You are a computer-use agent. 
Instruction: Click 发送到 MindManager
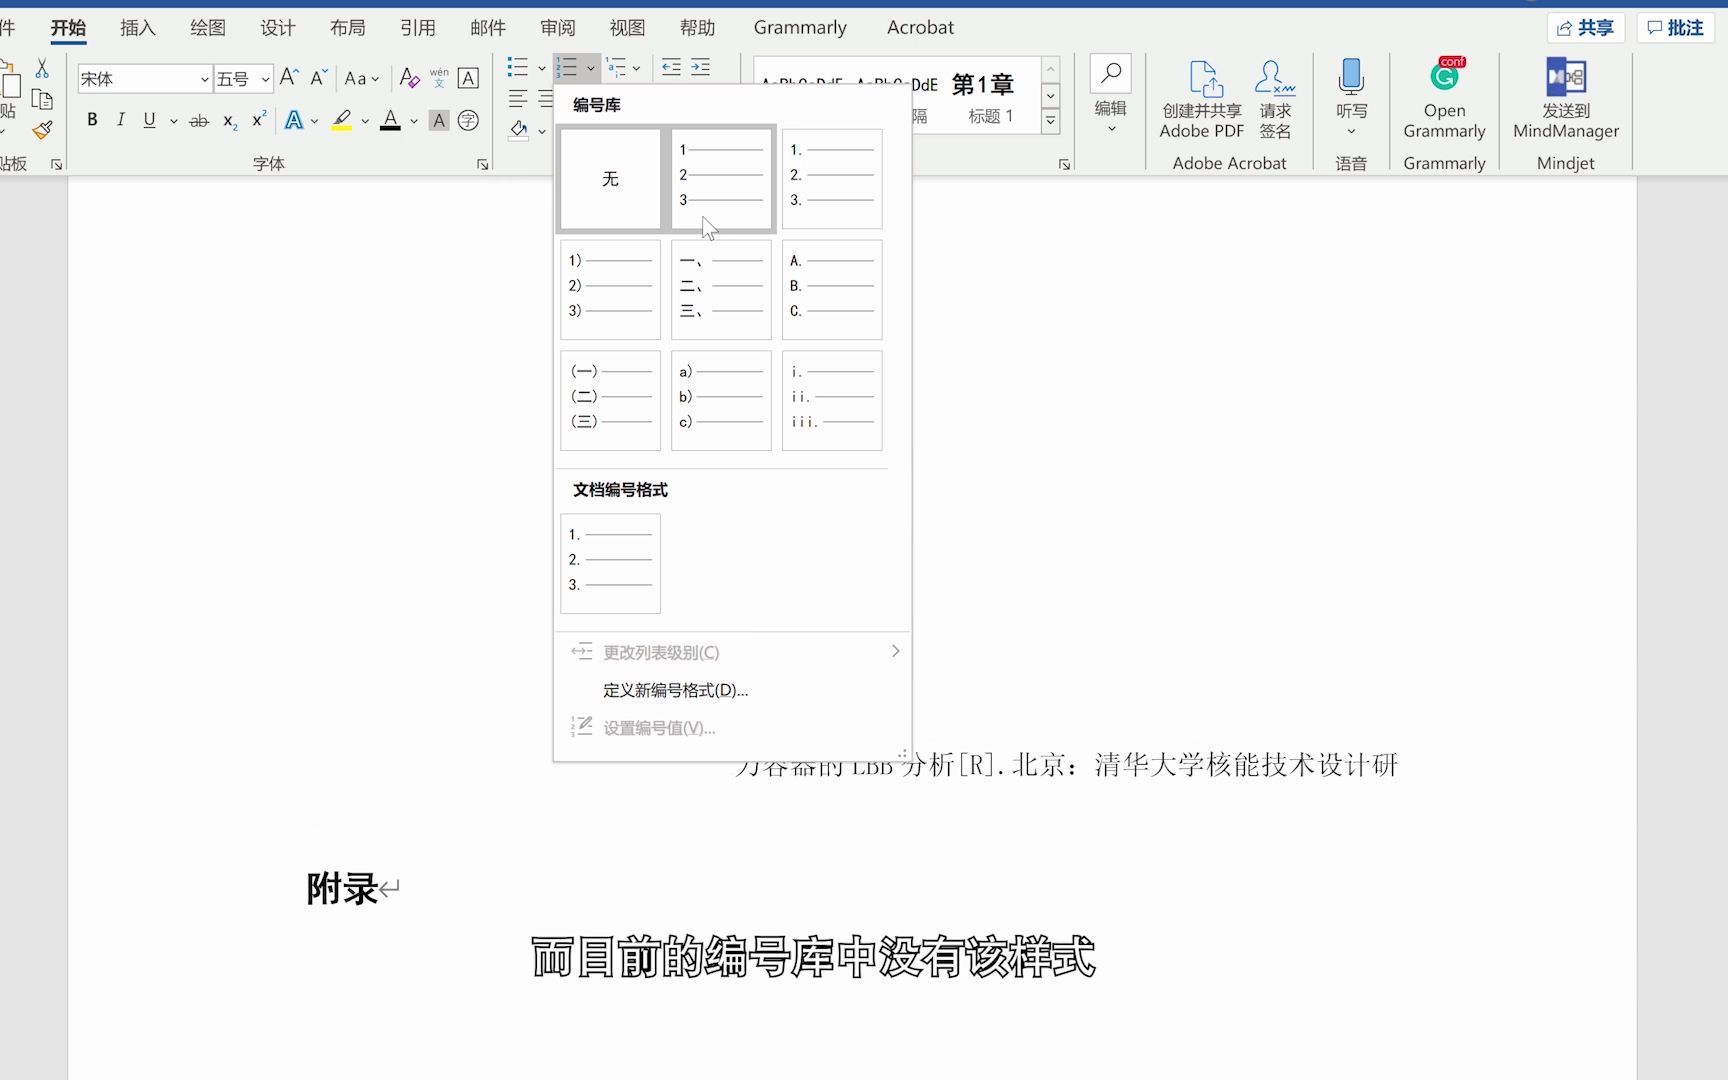click(x=1565, y=97)
